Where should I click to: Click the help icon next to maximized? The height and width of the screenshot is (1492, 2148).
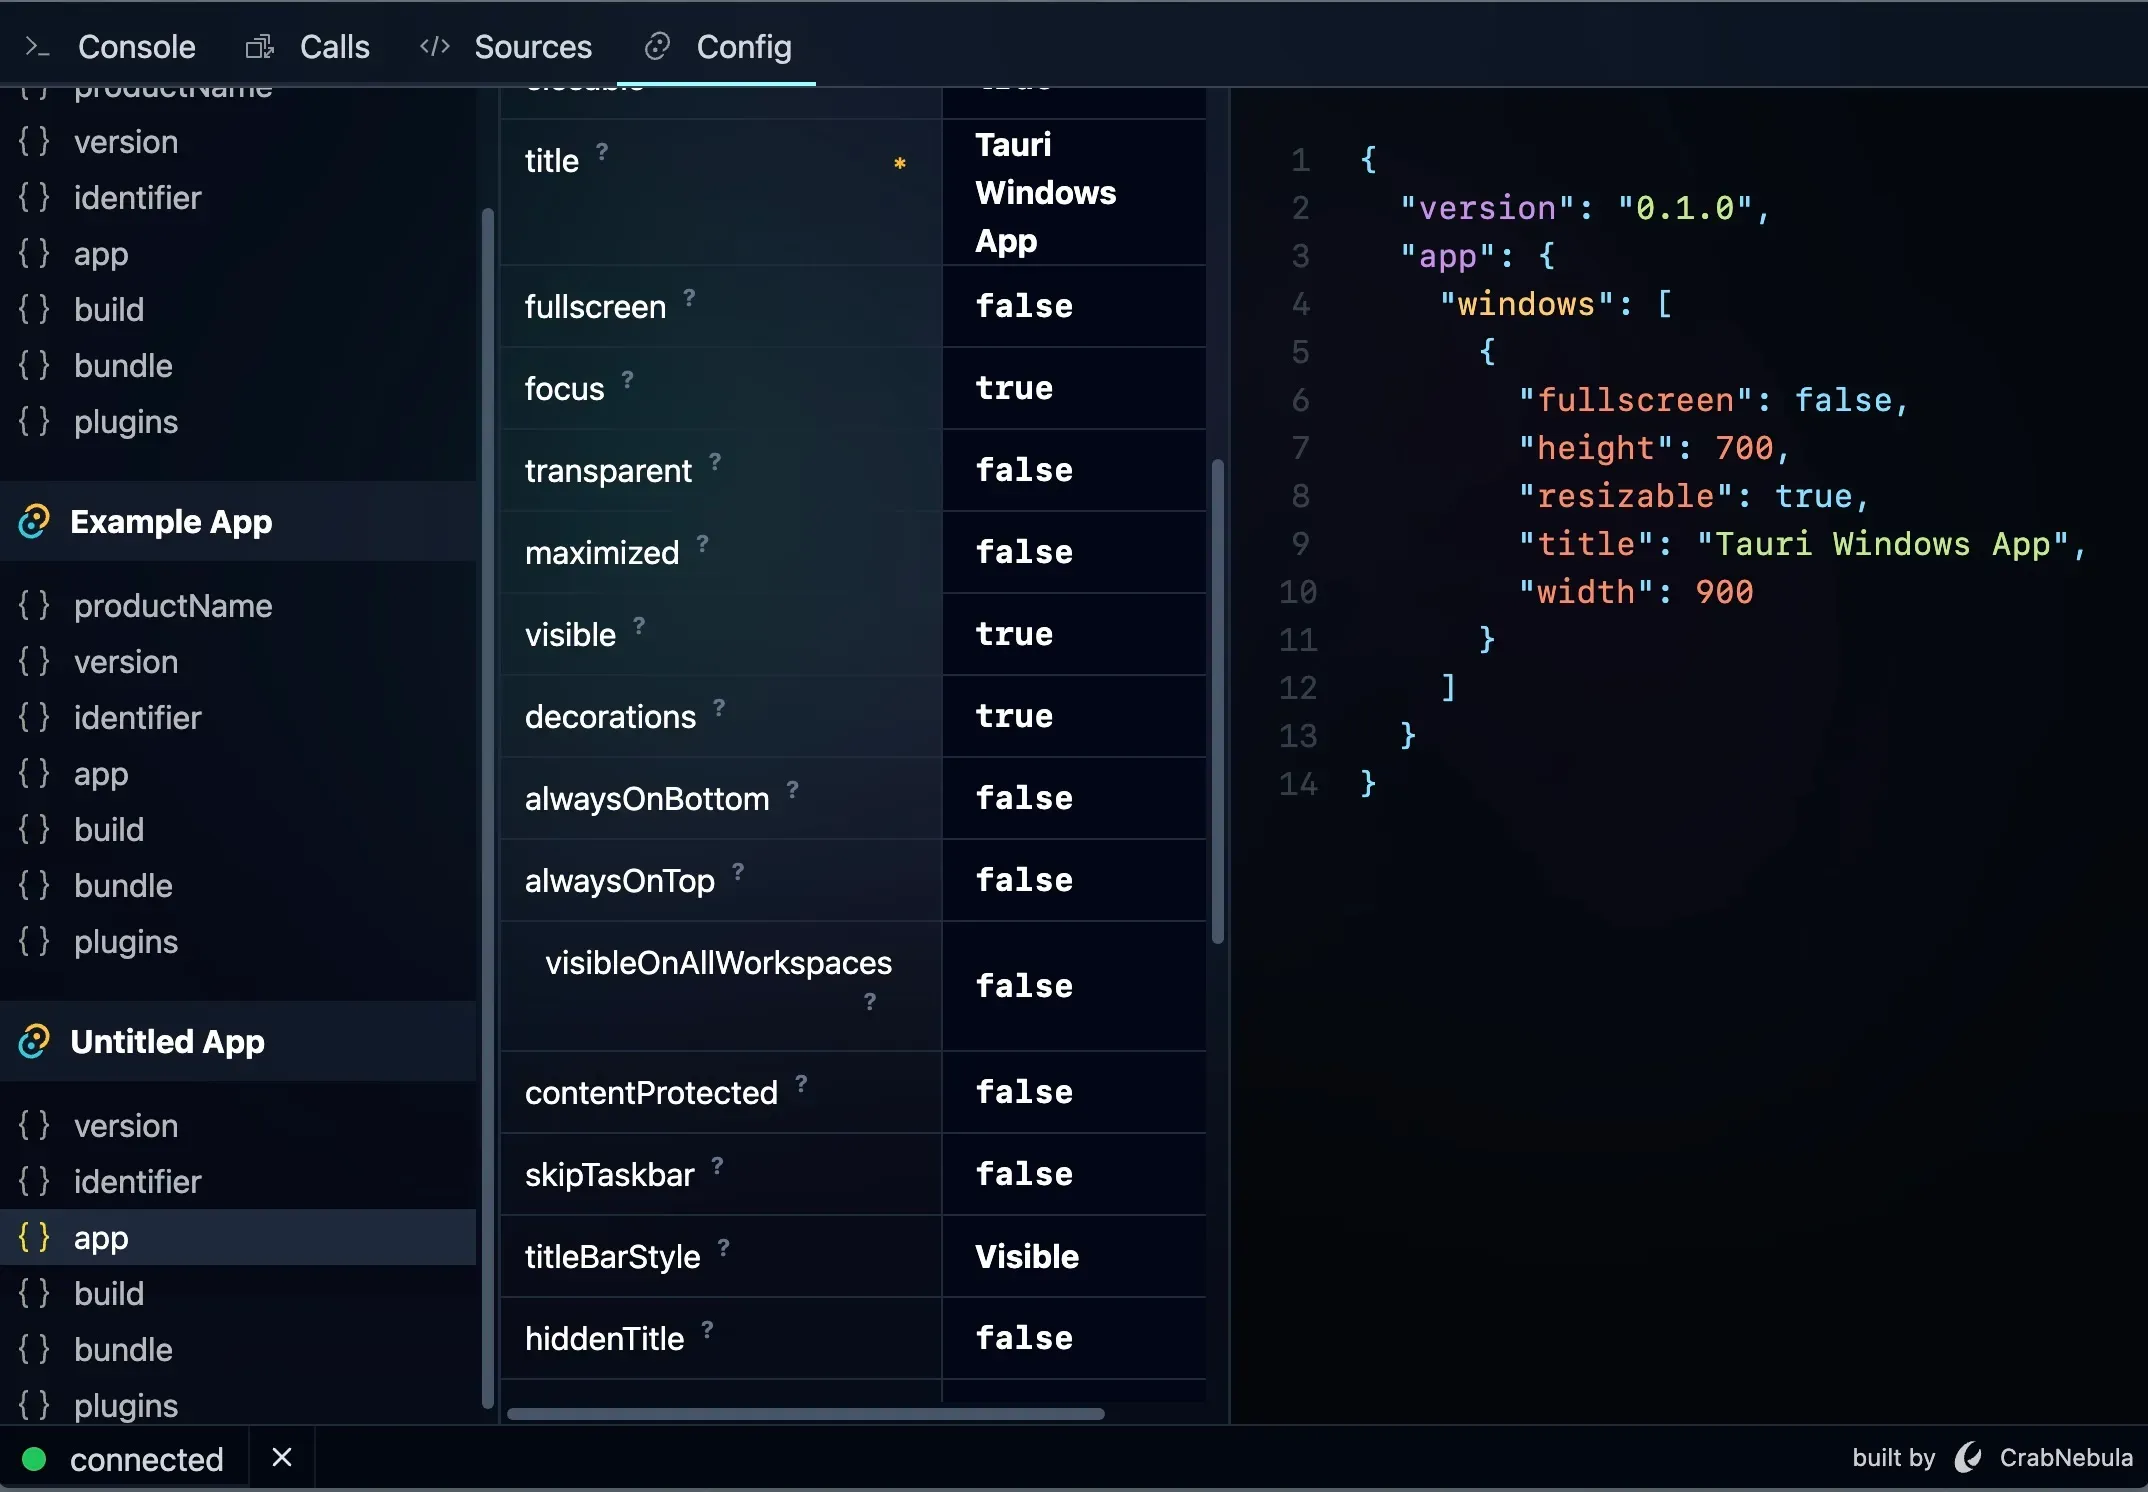(702, 543)
